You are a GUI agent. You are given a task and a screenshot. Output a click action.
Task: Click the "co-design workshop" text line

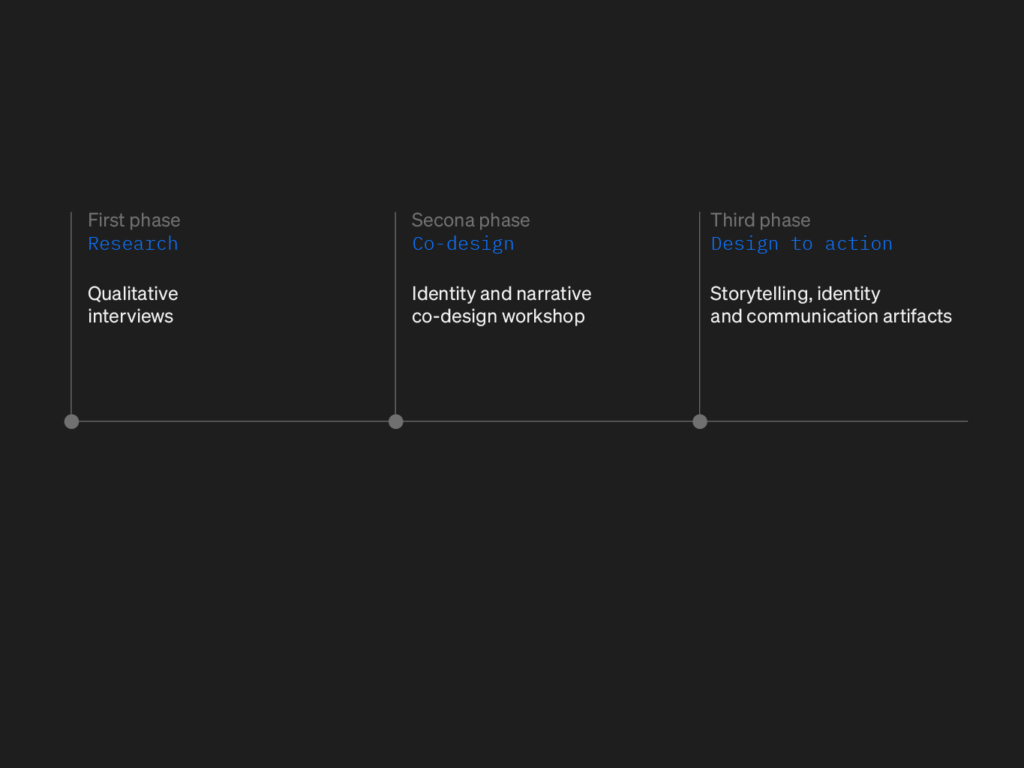(x=498, y=317)
